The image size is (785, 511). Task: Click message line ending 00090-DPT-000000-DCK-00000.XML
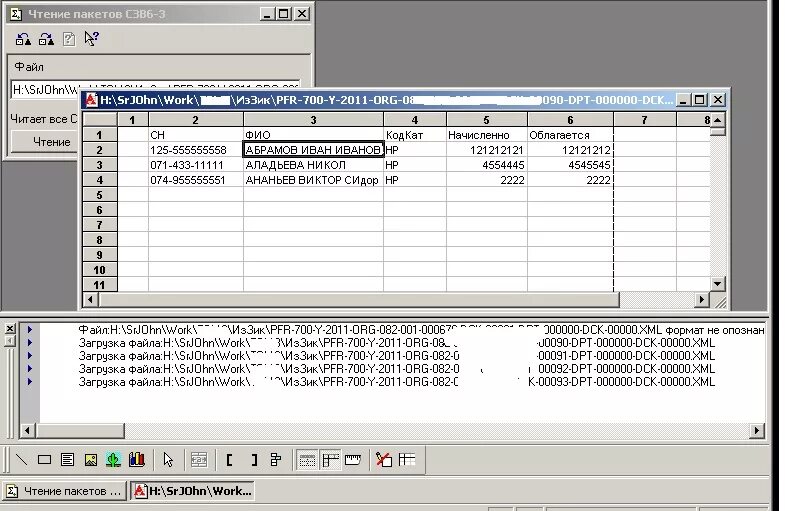click(397, 343)
